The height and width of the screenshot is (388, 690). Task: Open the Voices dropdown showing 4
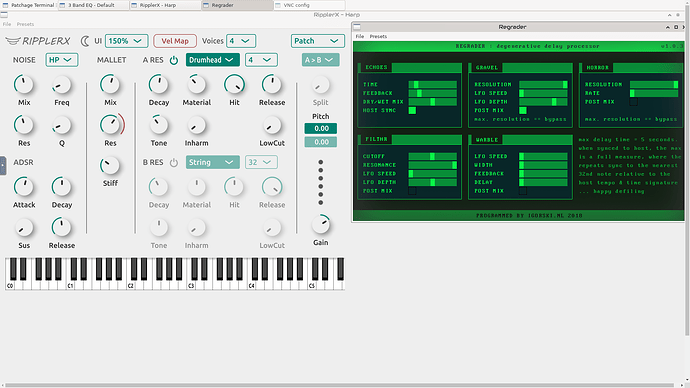pyautogui.click(x=241, y=41)
